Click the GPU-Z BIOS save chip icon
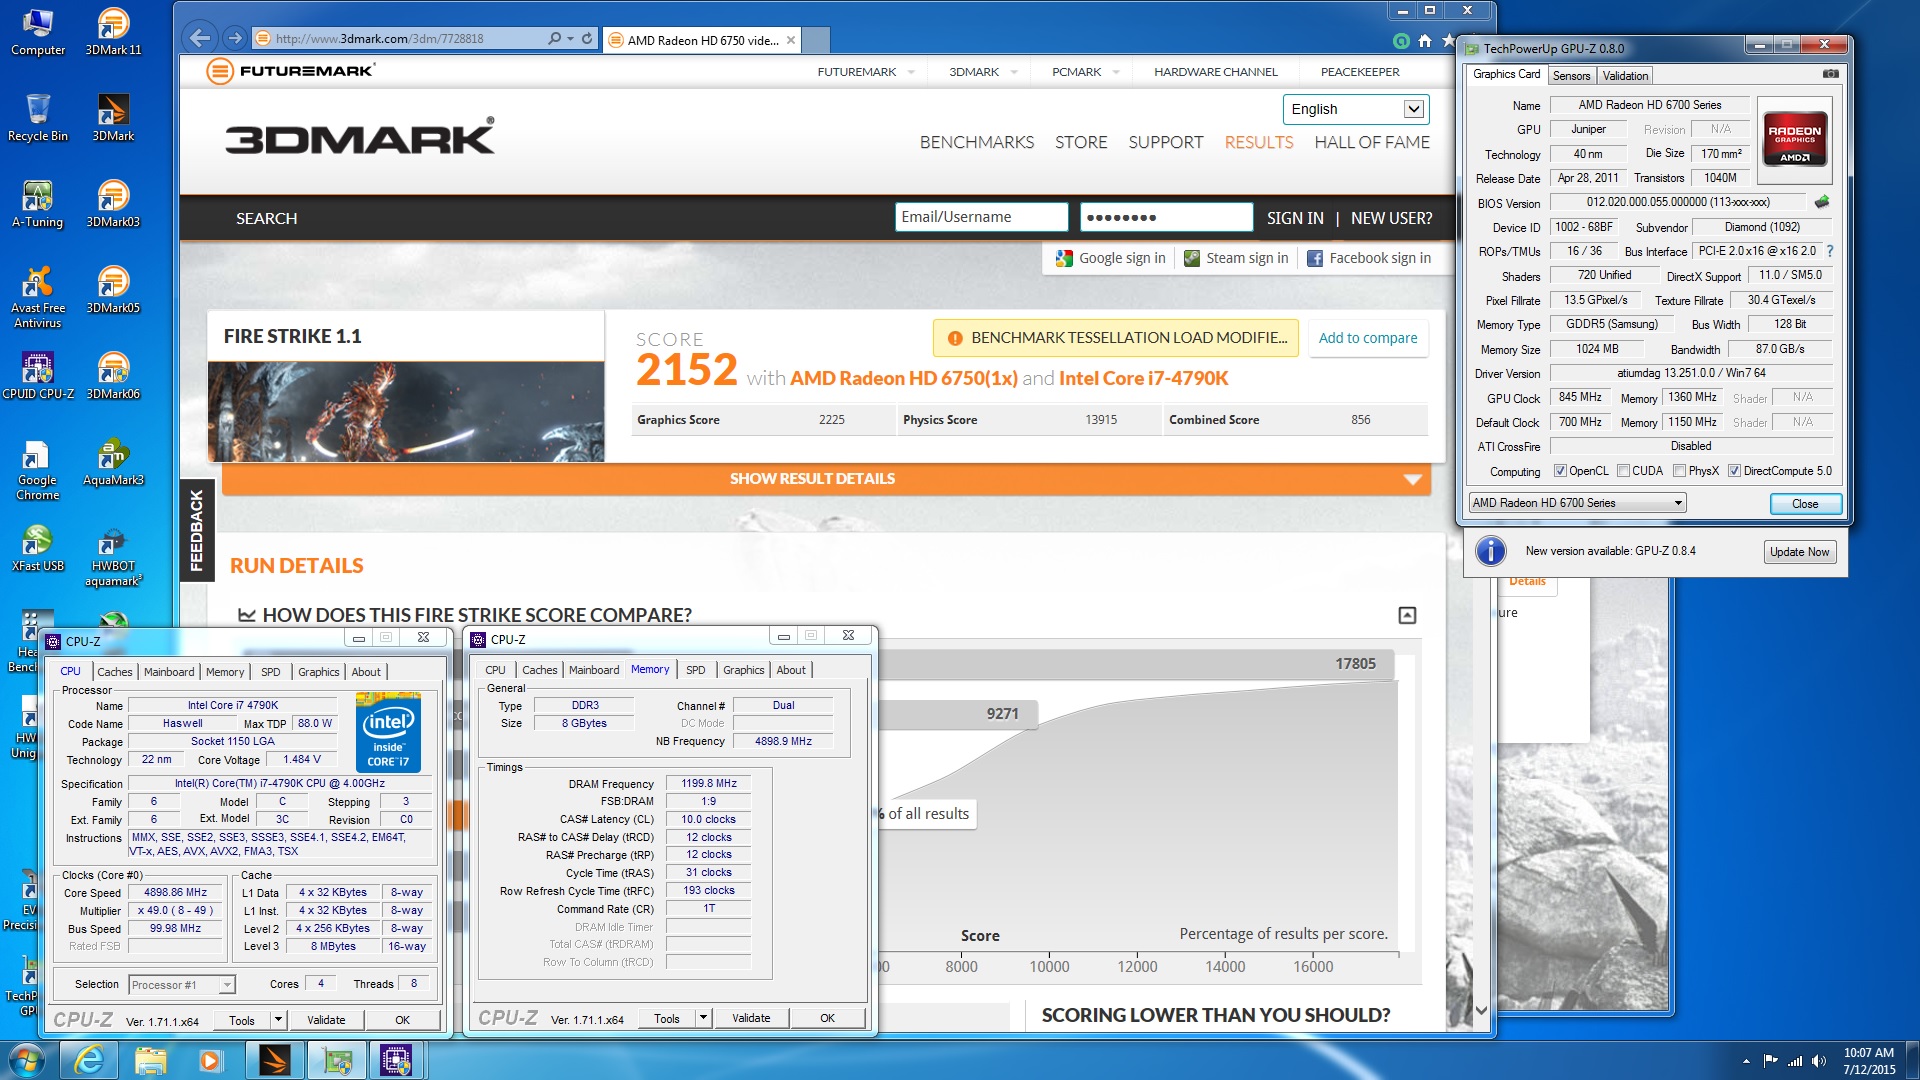This screenshot has height=1080, width=1920. 1822,202
